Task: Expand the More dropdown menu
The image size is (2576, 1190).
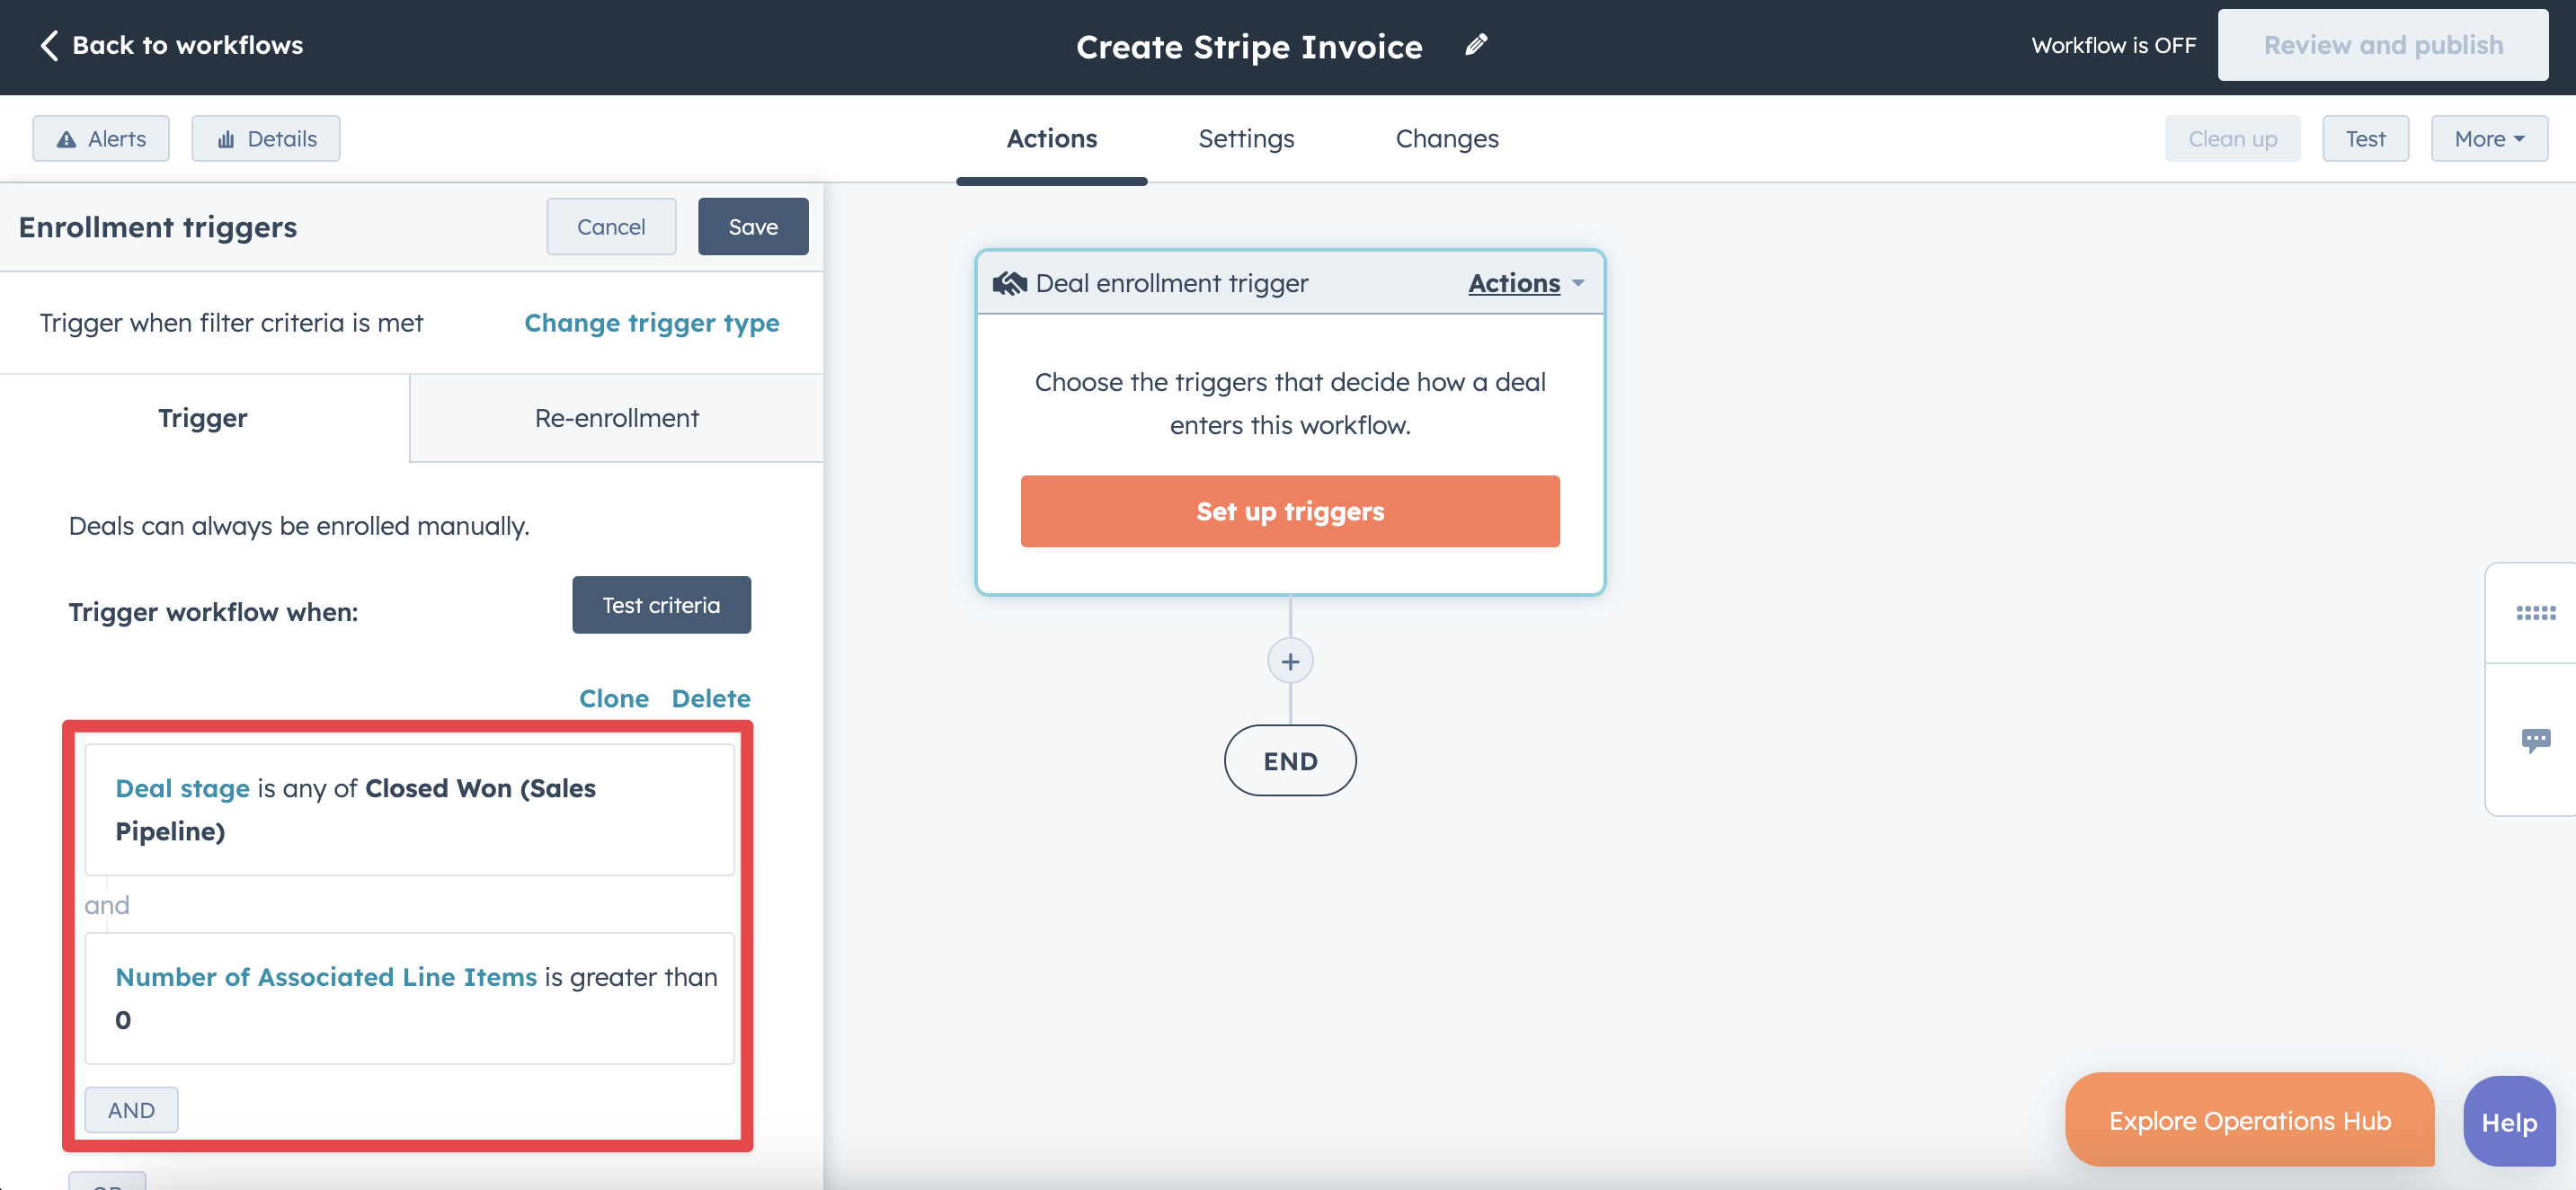Action: [2488, 139]
